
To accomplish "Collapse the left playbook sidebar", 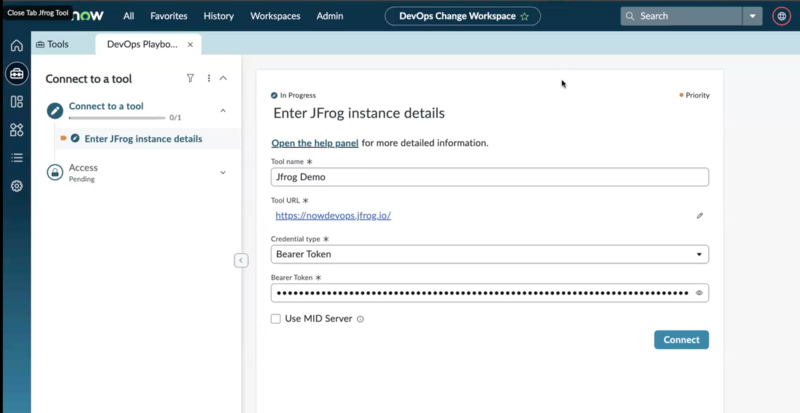I will pos(241,260).
